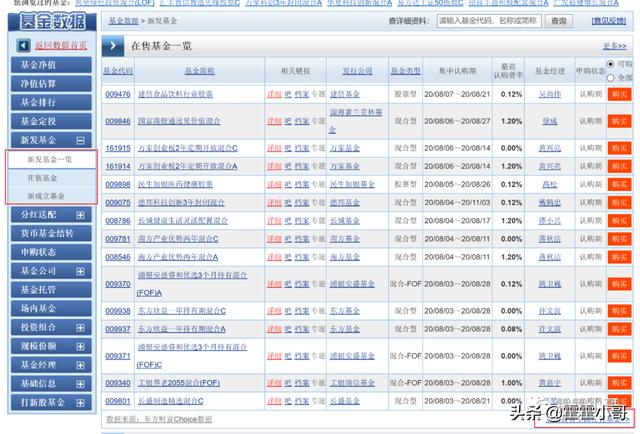Click the 购买 button for fund 009075
Screen dimensions: 640x434
point(619,203)
